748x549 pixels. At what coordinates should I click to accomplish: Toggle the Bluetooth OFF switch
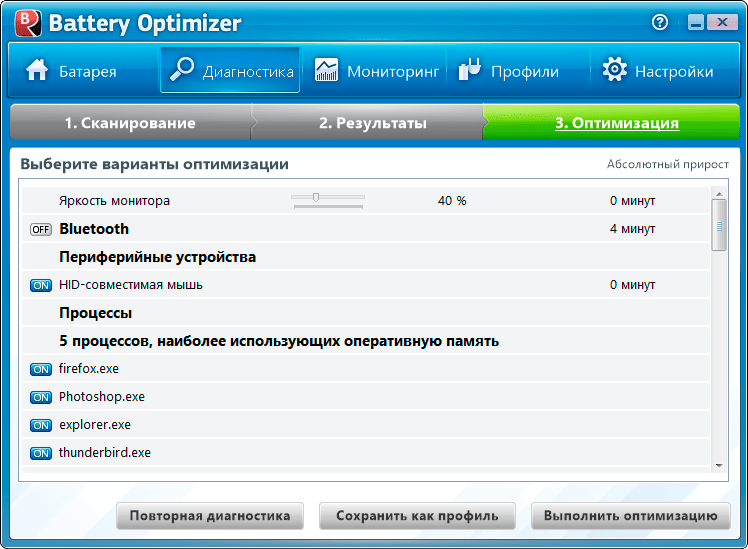pos(41,230)
